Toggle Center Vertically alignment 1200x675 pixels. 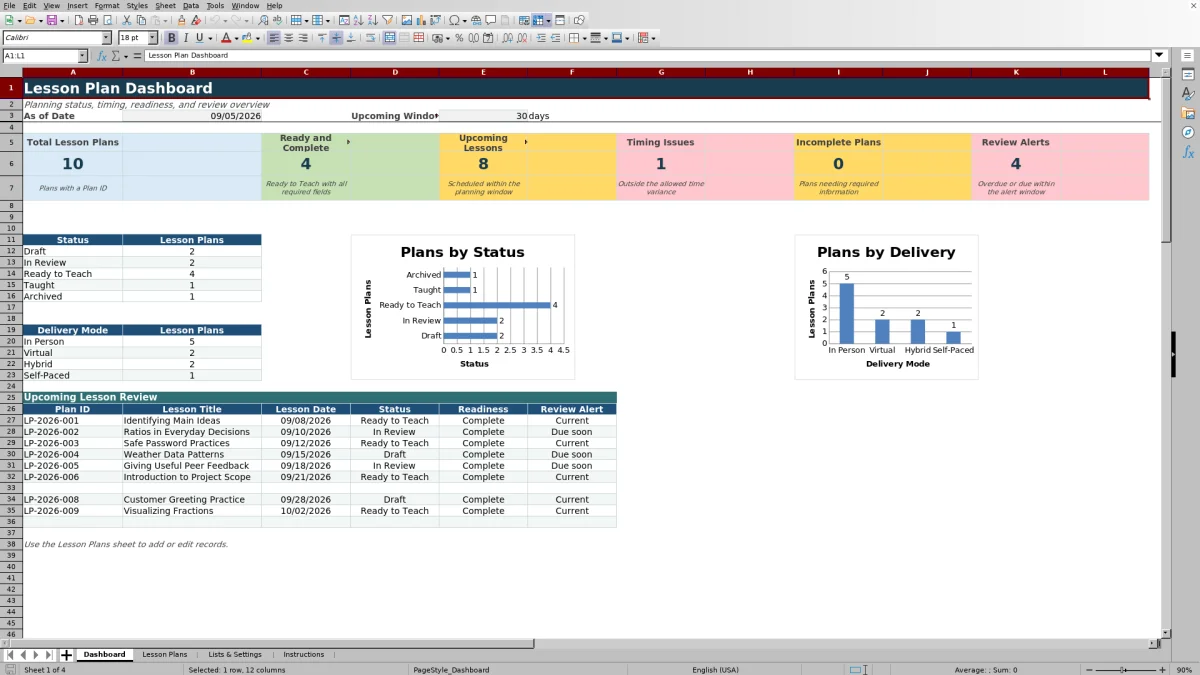336,38
